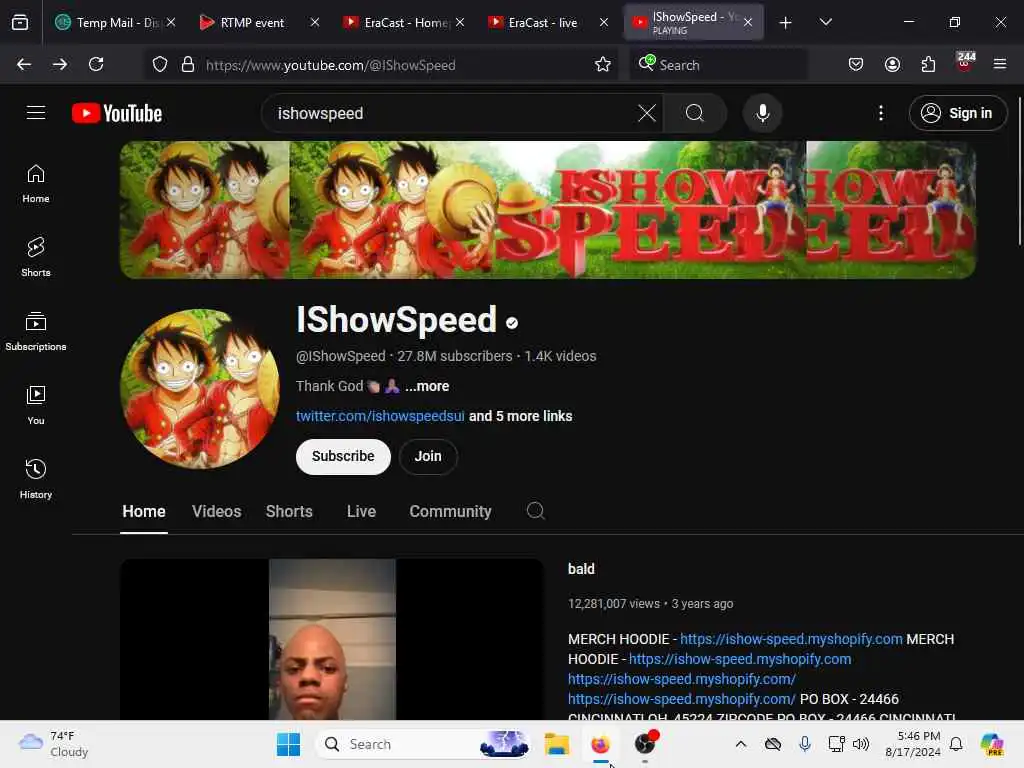Open extension with 244 badge

tap(965, 61)
